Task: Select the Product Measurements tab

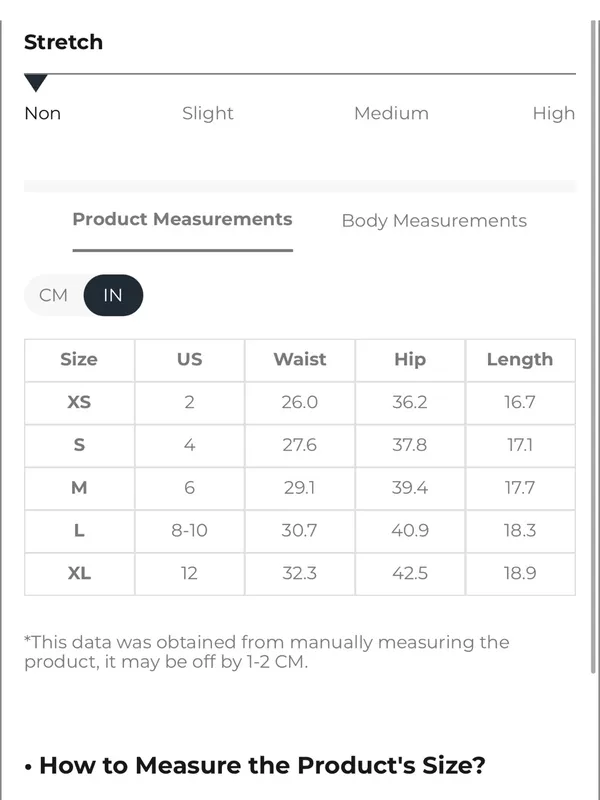Action: click(182, 219)
